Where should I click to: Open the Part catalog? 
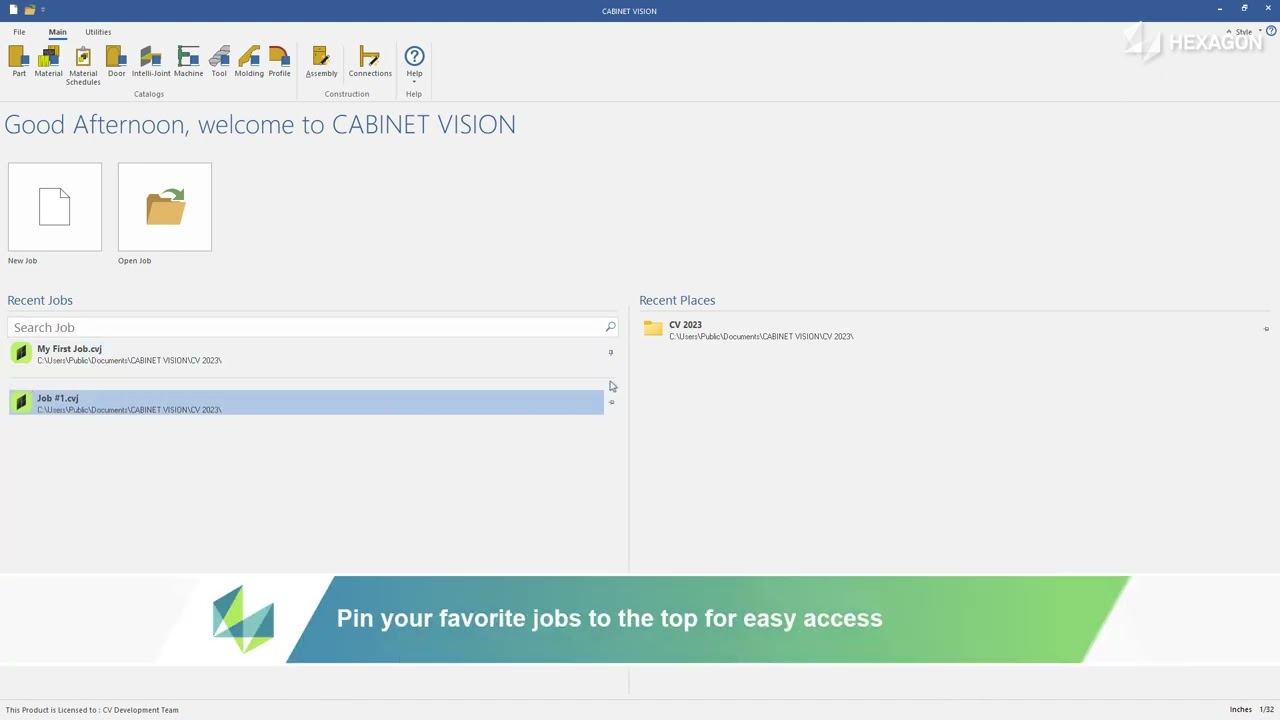(19, 62)
